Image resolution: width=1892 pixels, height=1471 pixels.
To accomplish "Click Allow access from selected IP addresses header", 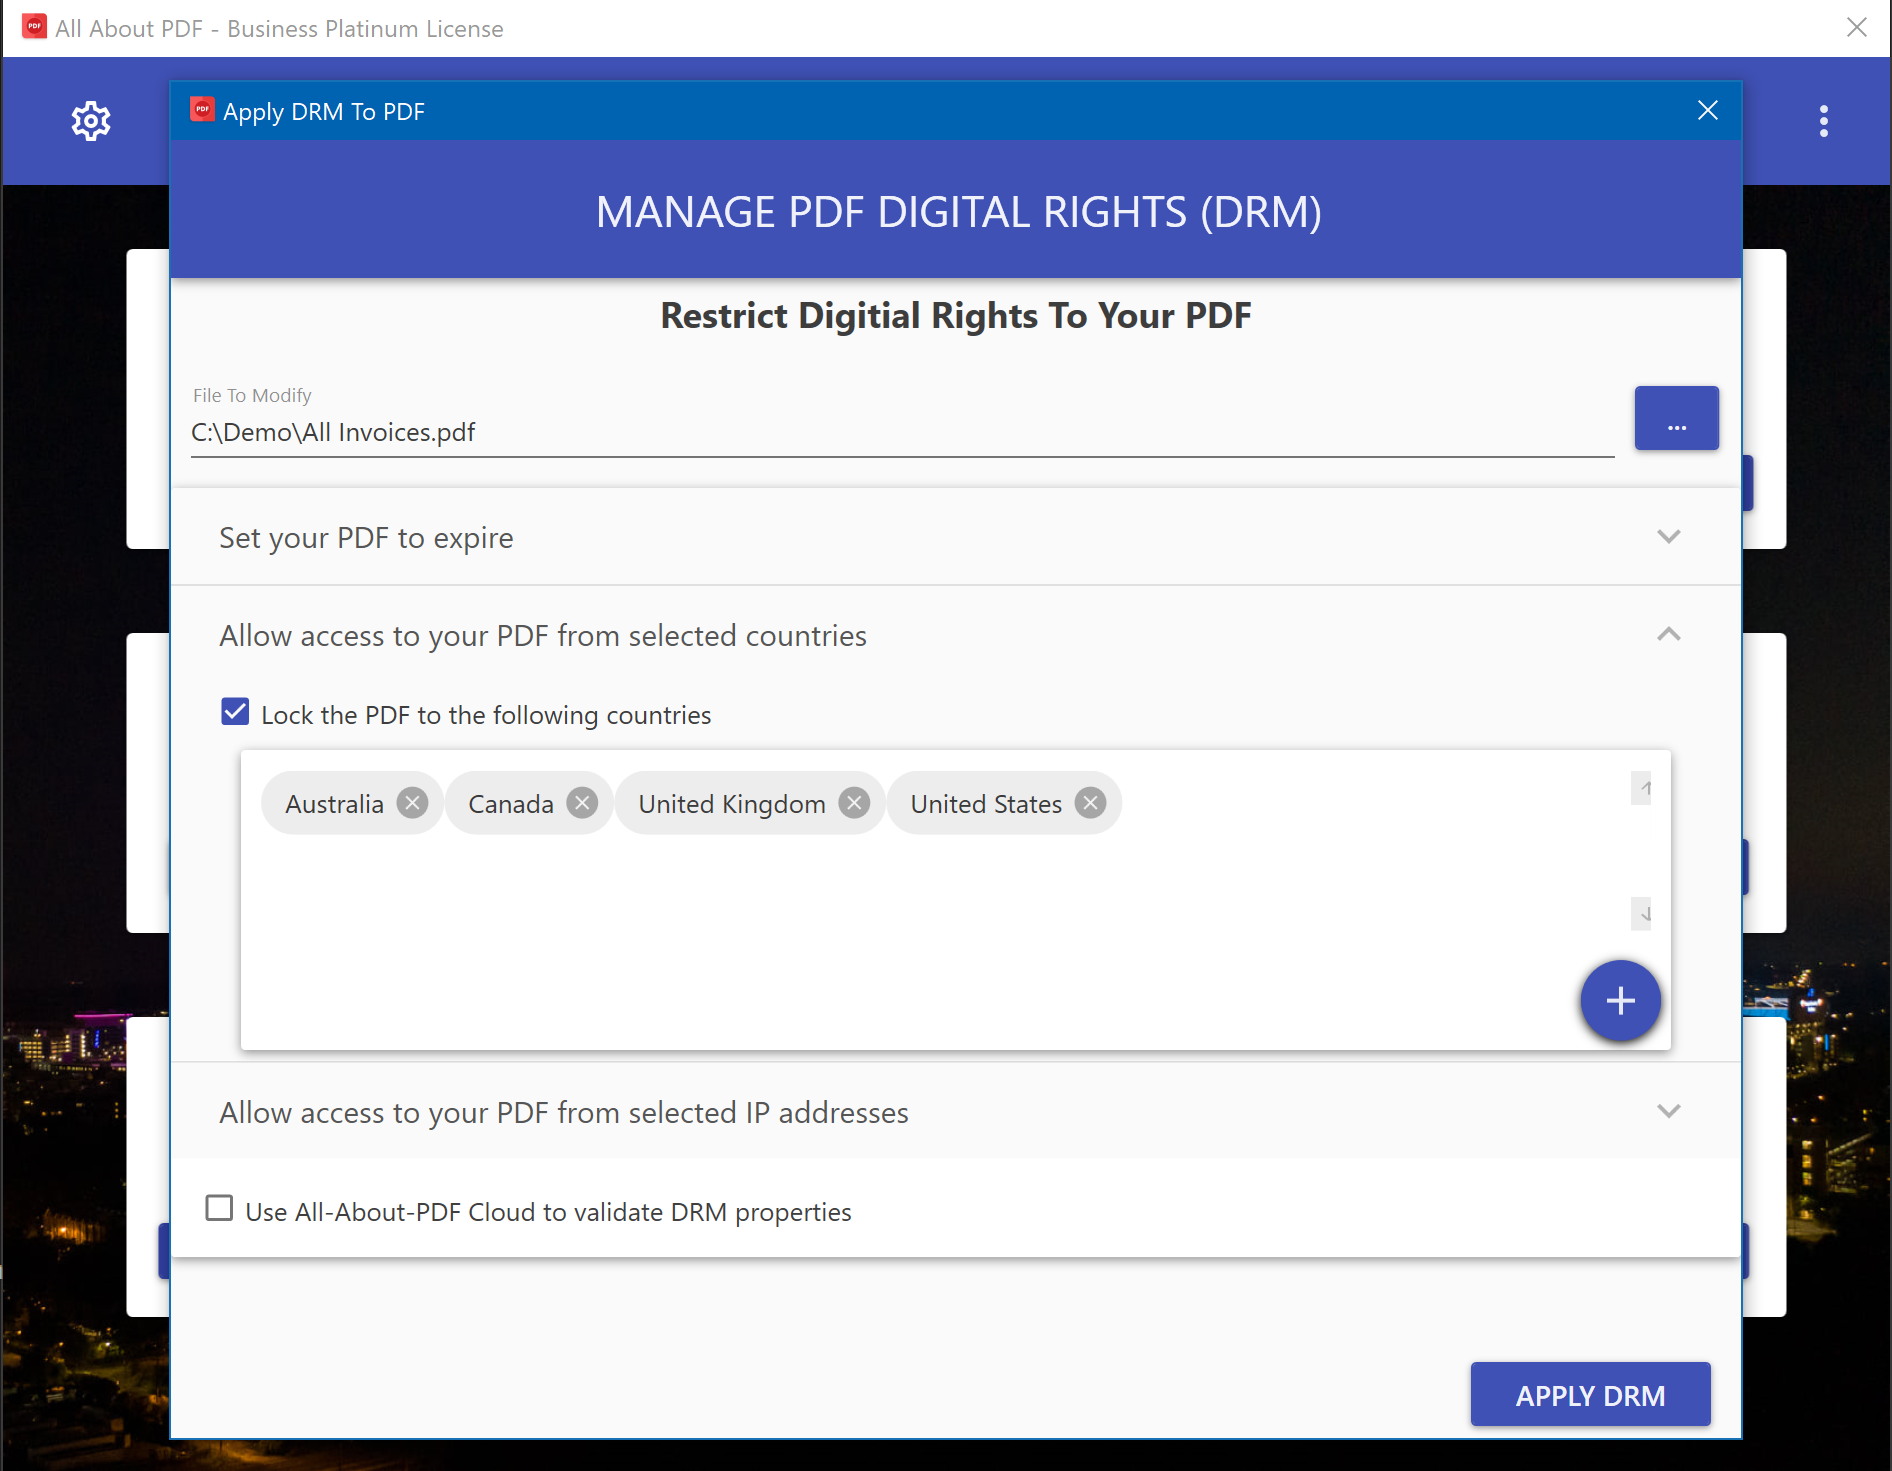I will [x=564, y=1113].
